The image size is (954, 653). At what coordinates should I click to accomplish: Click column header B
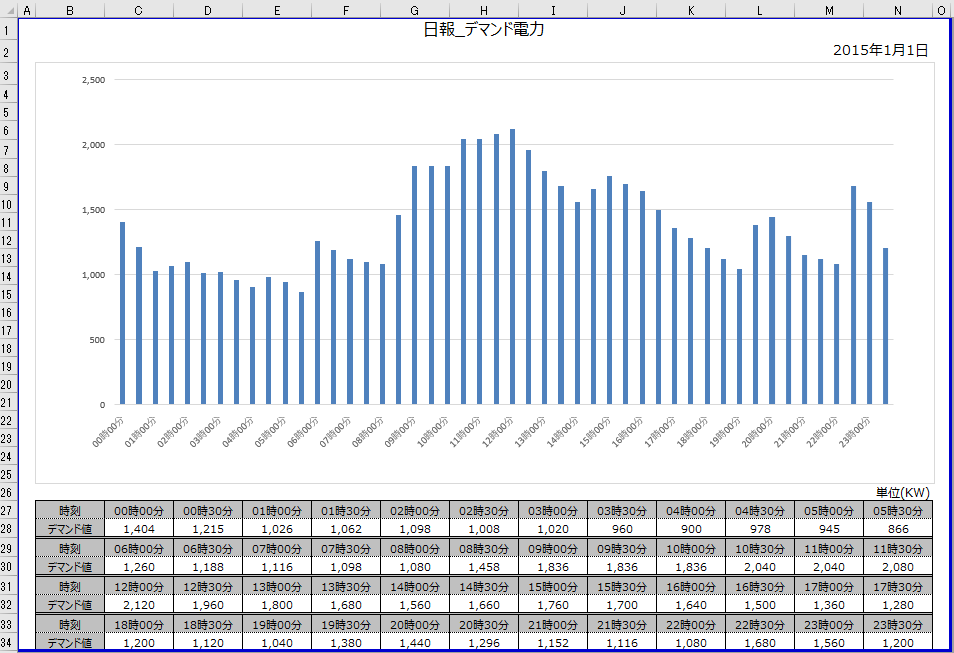(x=69, y=10)
